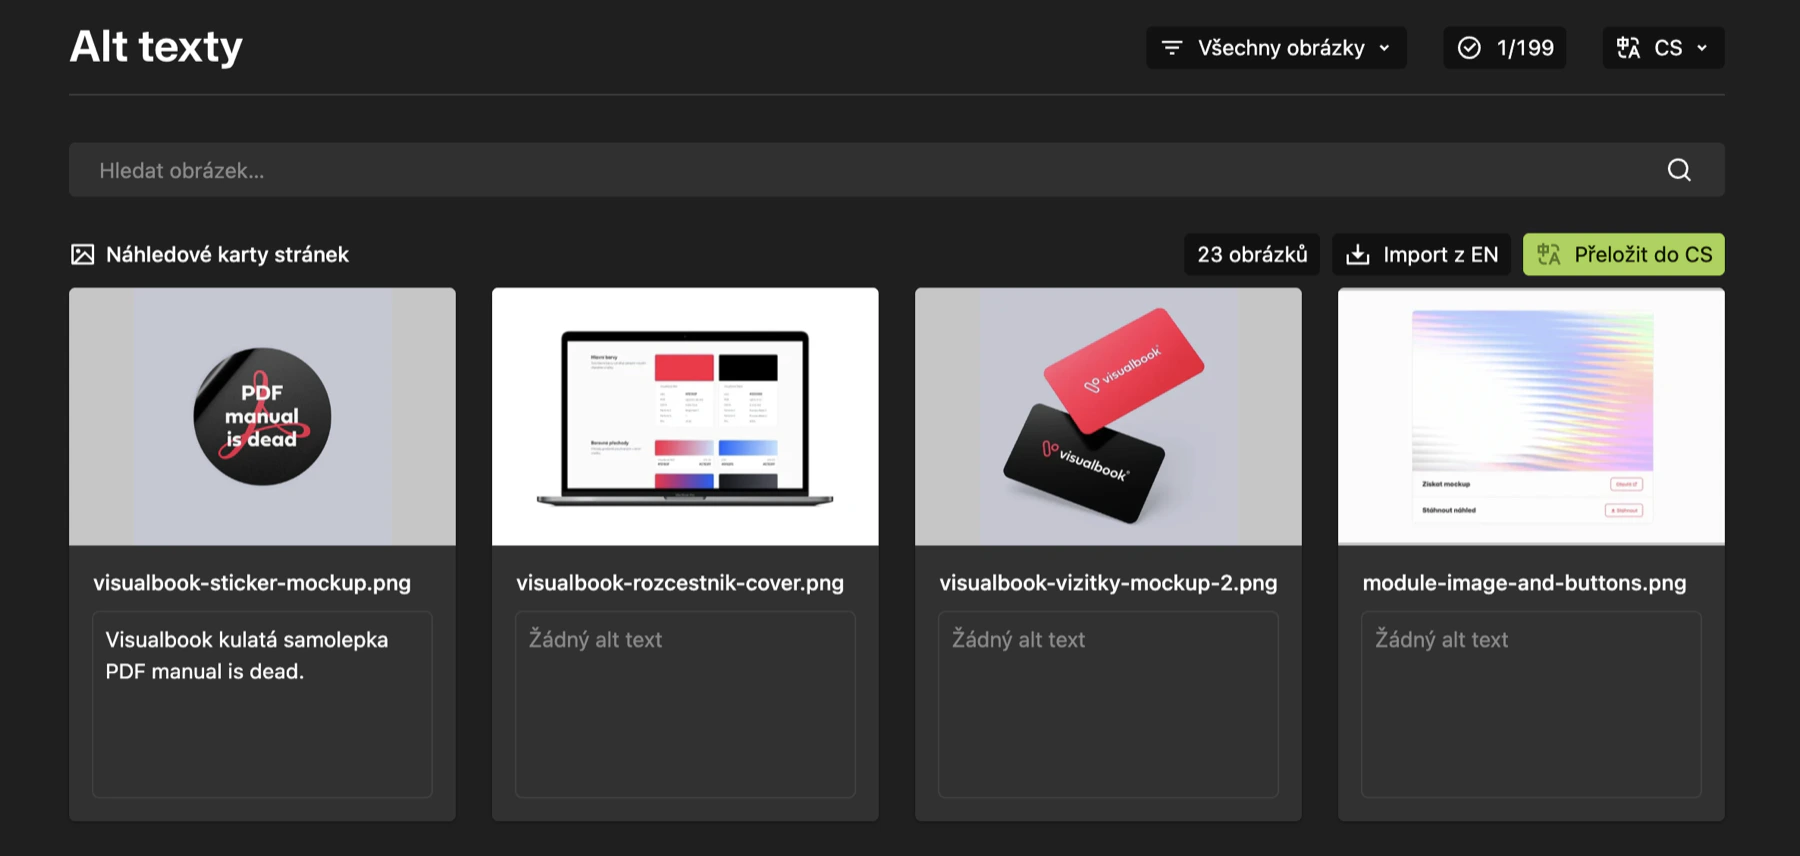Click the translate icon in Přeložit do CS
This screenshot has width=1800, height=856.
1549,255
